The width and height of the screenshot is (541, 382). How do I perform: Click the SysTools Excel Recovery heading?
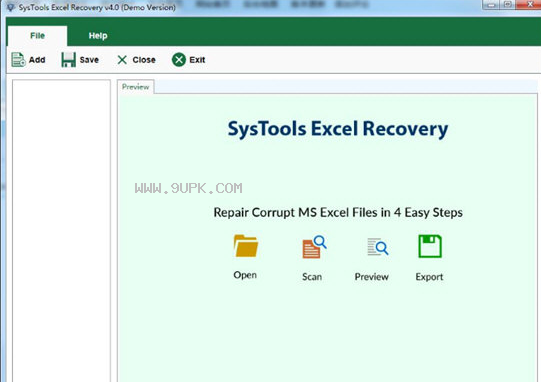click(x=338, y=129)
